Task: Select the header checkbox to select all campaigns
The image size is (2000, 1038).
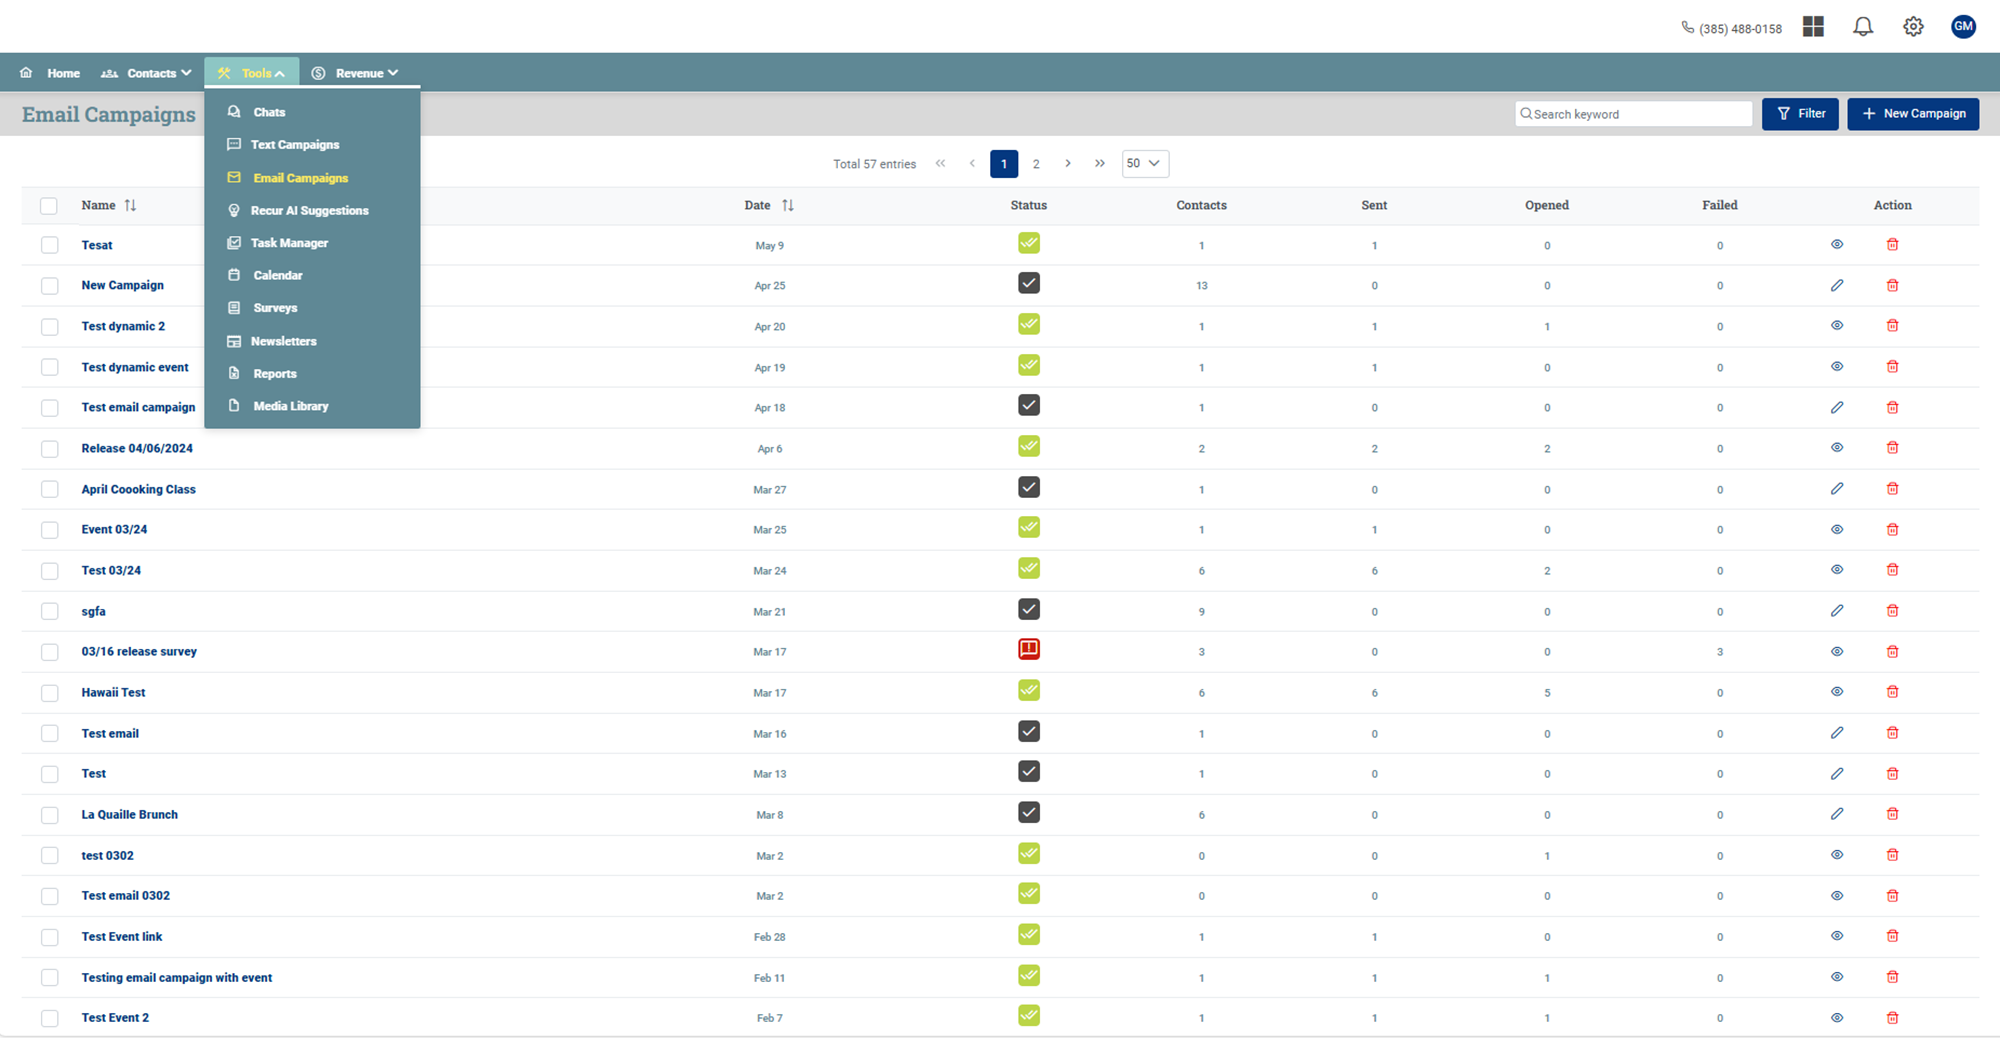Action: (49, 205)
